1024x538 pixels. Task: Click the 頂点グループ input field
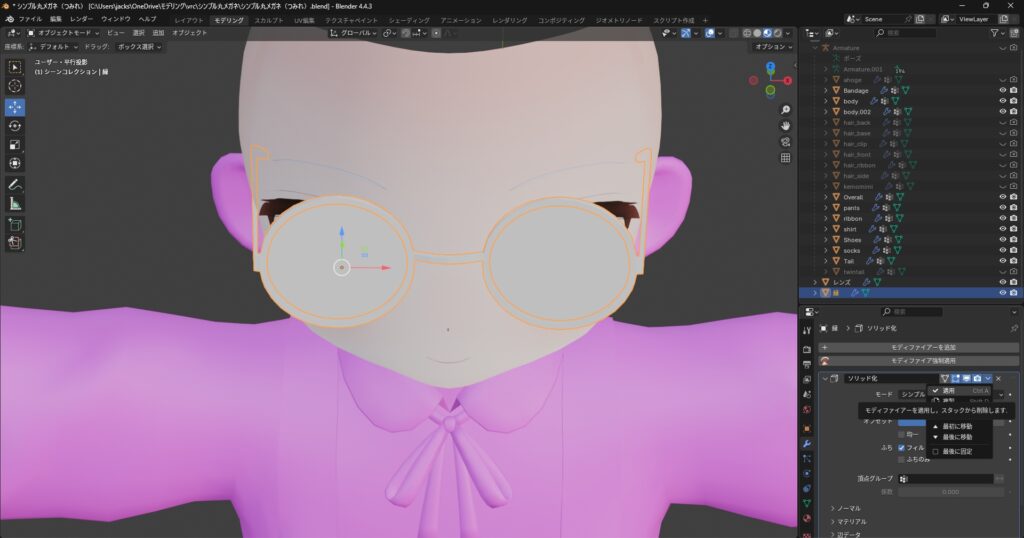tap(946, 479)
